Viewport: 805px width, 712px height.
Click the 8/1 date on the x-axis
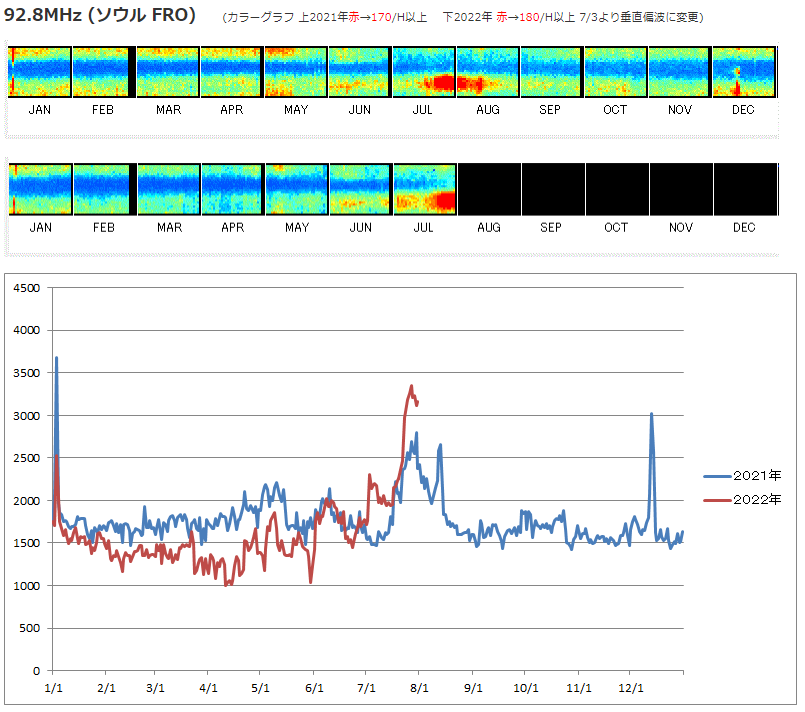420,689
